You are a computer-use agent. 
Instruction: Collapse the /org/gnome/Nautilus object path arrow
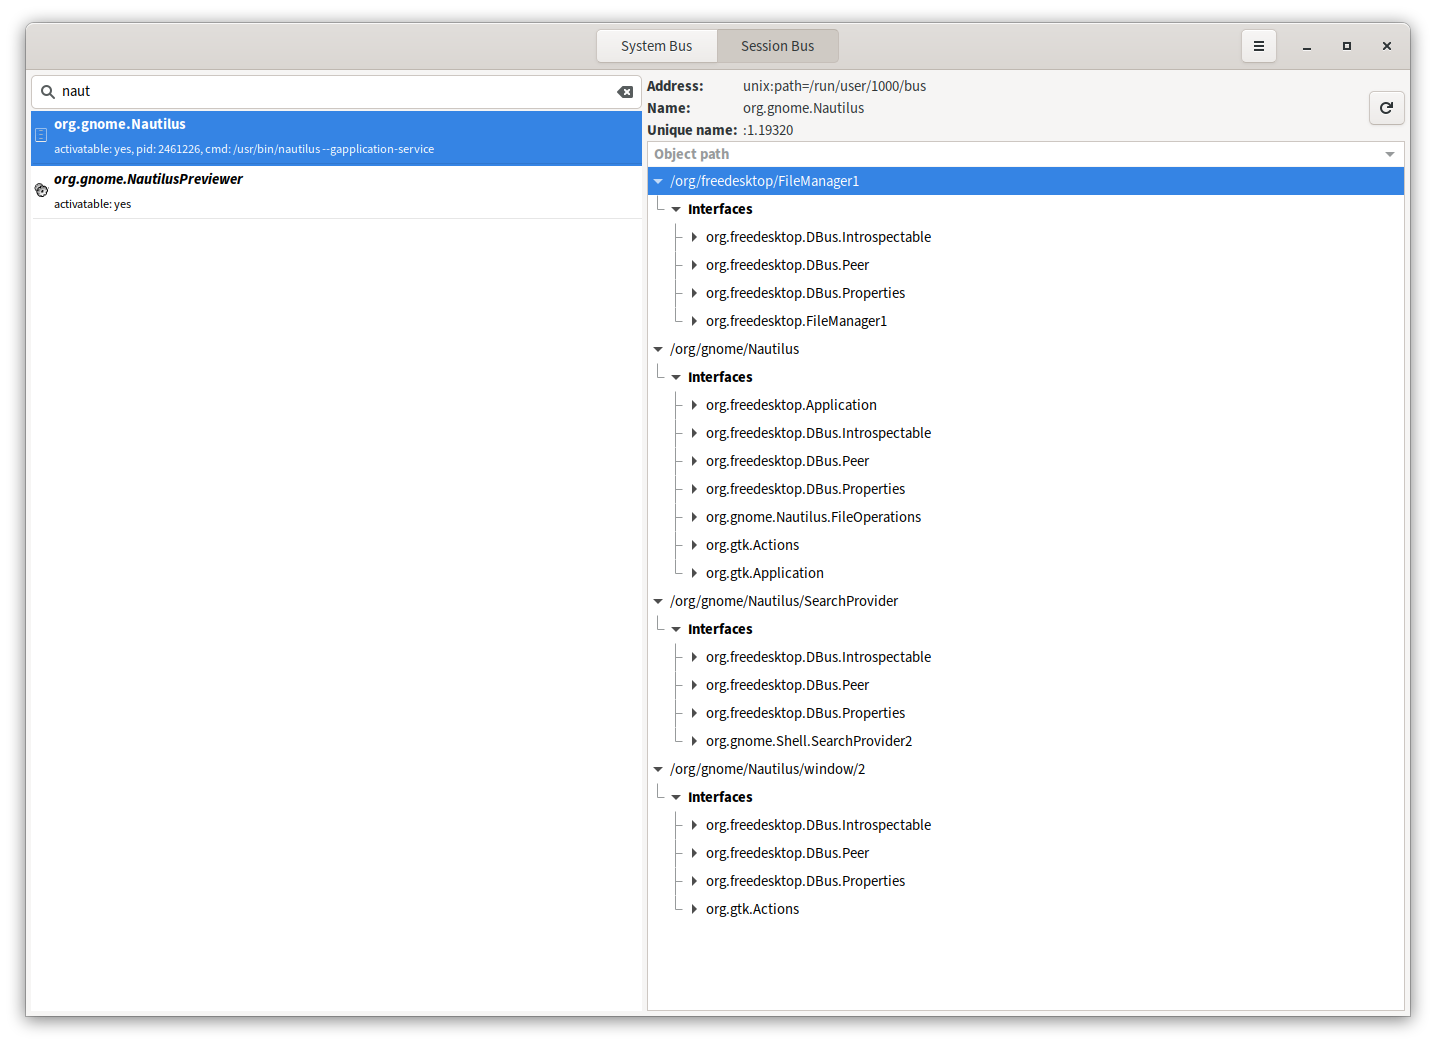coord(658,349)
